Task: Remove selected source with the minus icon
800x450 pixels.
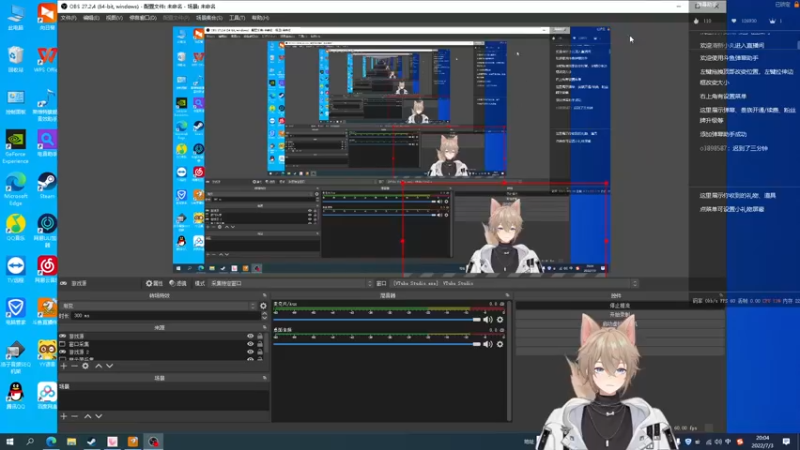Action: coord(74,366)
